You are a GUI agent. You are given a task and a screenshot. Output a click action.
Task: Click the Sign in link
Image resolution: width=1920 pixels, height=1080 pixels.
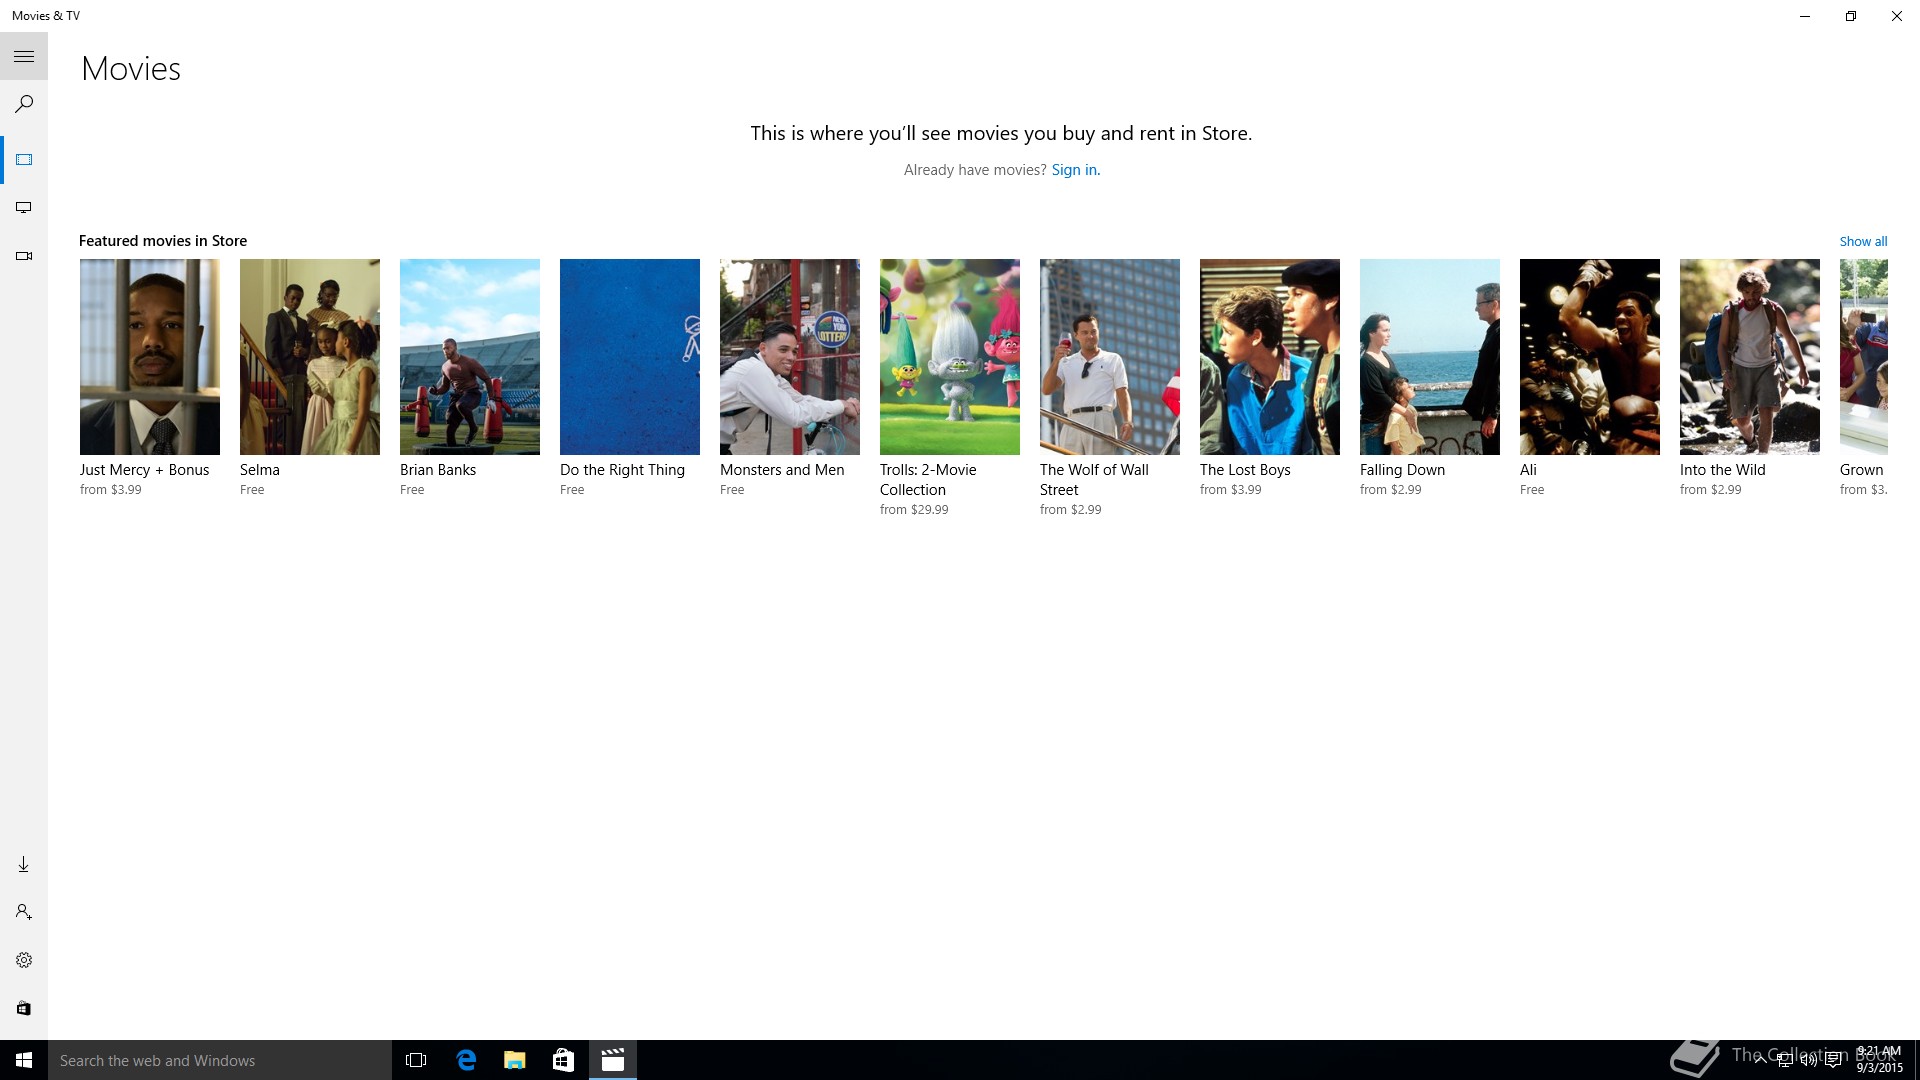[1074, 170]
